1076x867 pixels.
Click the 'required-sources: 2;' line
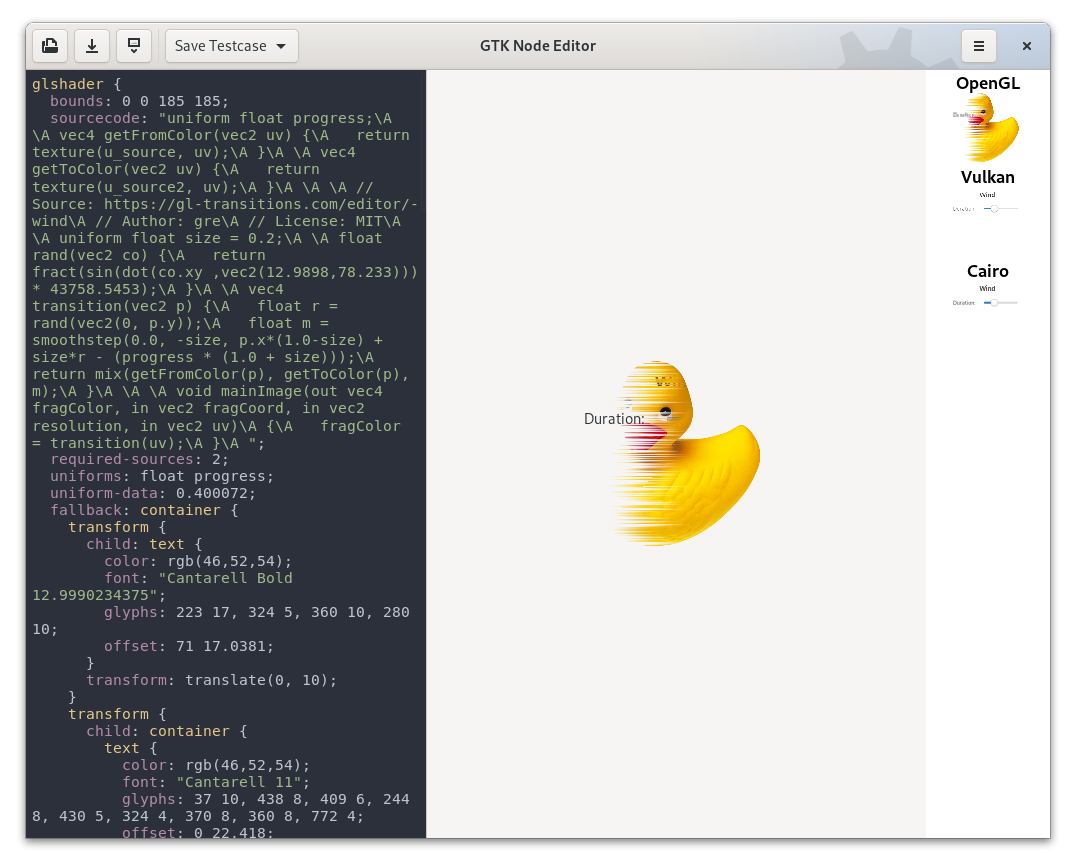click(x=139, y=459)
